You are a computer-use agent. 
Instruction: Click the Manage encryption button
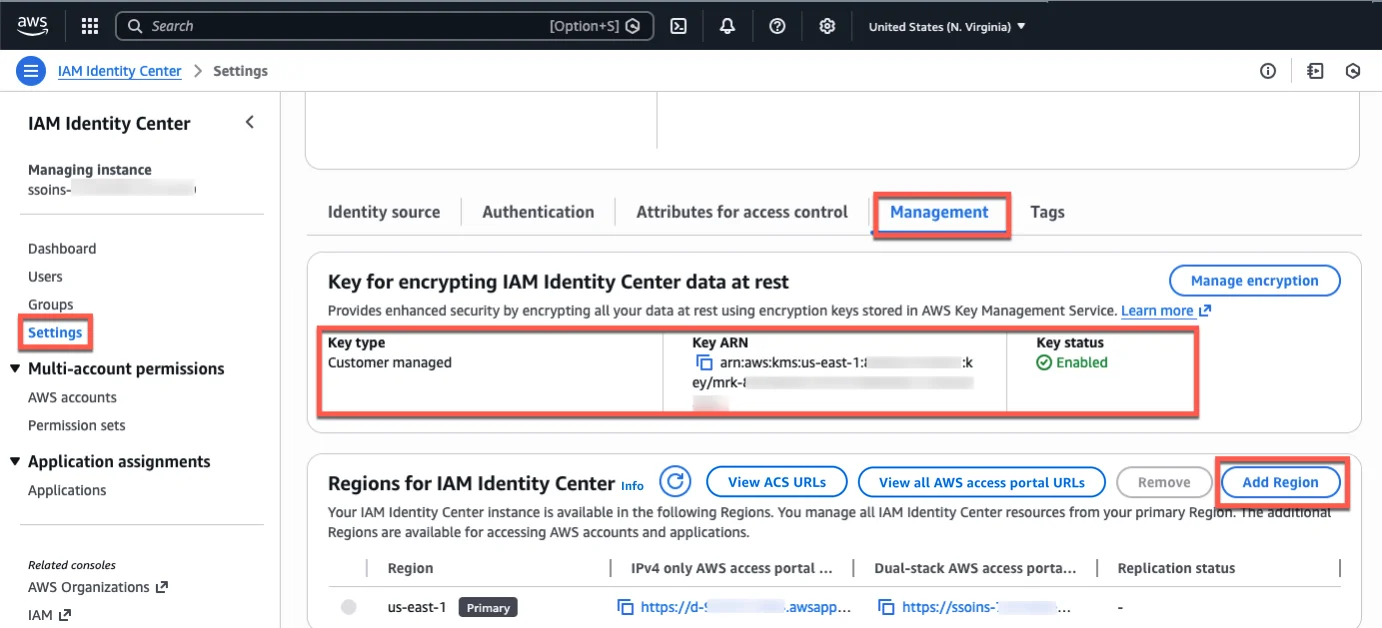pos(1254,280)
